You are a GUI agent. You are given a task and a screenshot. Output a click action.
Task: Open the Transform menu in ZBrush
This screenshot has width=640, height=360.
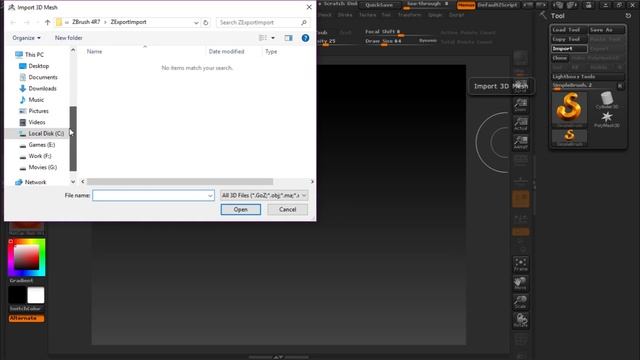[409, 15]
